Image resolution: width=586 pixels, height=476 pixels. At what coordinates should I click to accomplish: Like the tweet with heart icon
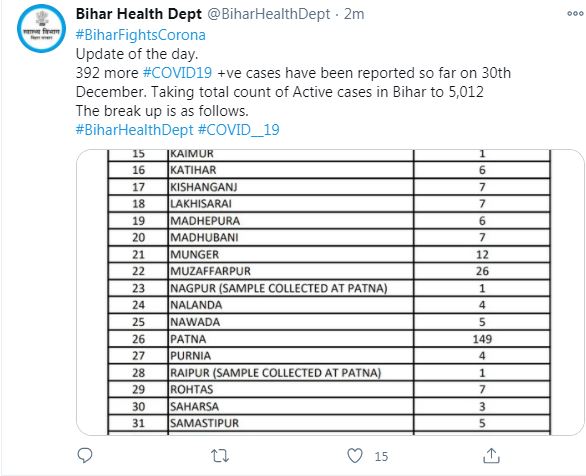point(355,456)
